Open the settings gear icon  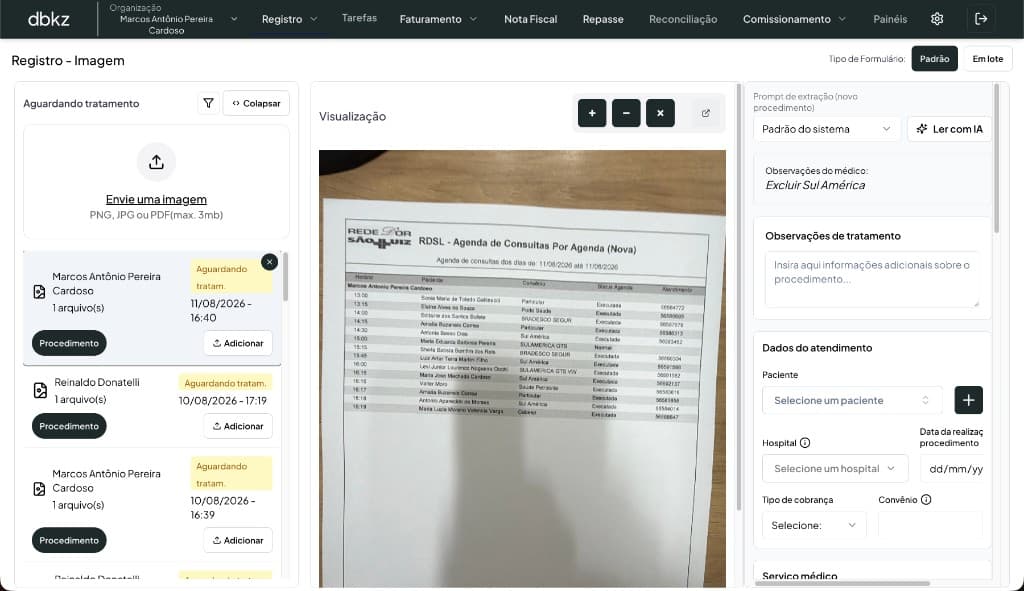936,19
